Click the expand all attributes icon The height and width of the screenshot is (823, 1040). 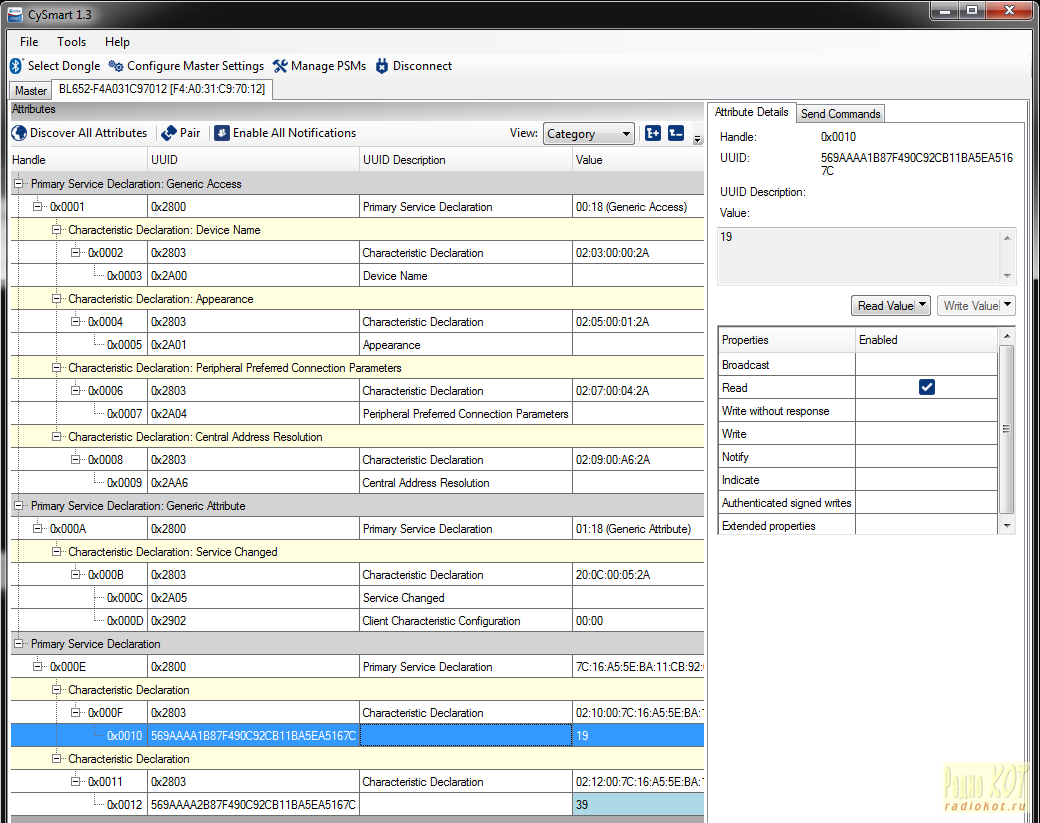click(x=653, y=133)
